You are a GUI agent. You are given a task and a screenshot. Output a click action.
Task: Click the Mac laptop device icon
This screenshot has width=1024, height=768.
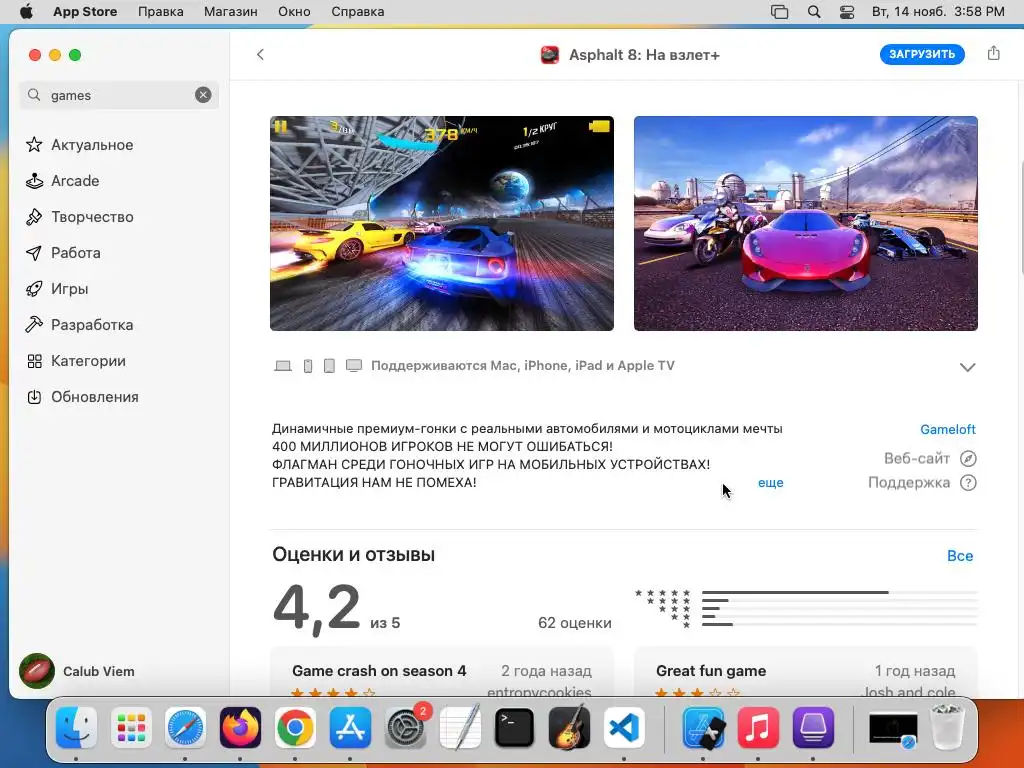click(x=283, y=366)
